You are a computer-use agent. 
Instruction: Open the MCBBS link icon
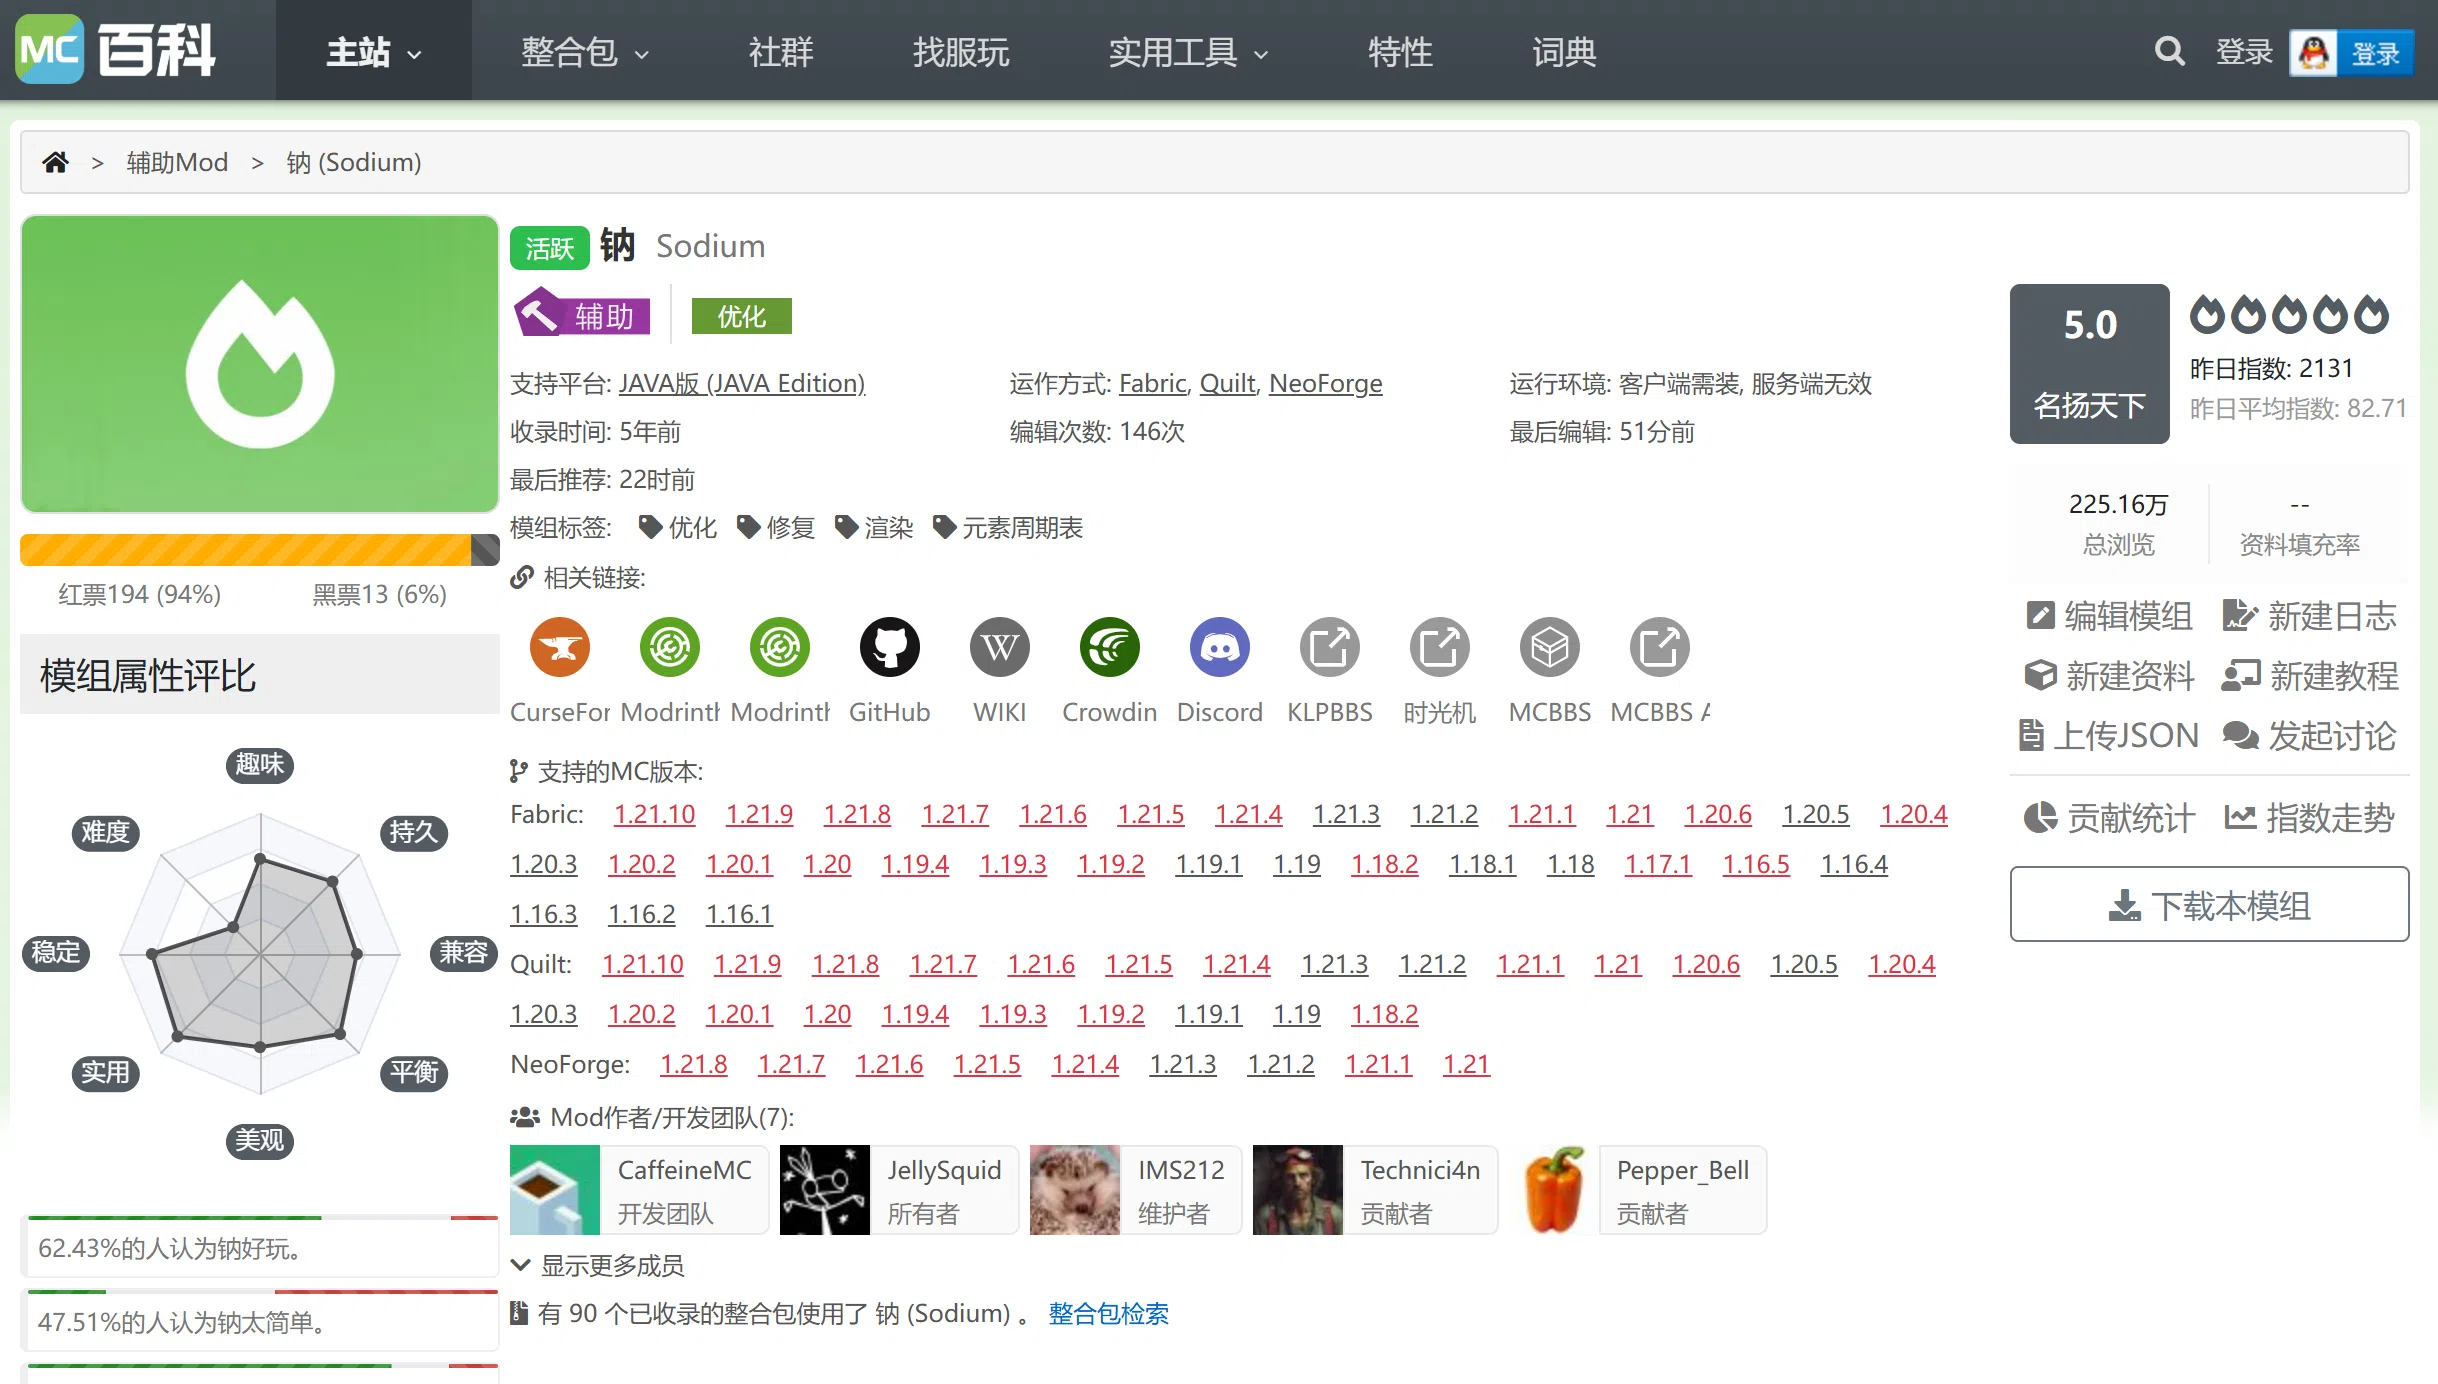tap(1549, 647)
